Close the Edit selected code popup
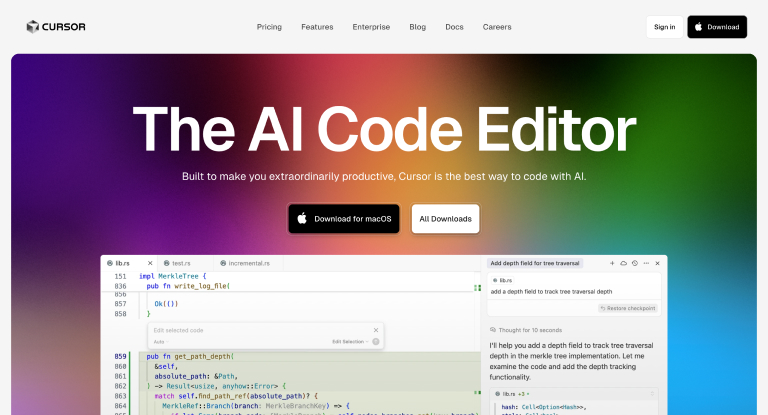768x415 pixels. click(x=376, y=330)
